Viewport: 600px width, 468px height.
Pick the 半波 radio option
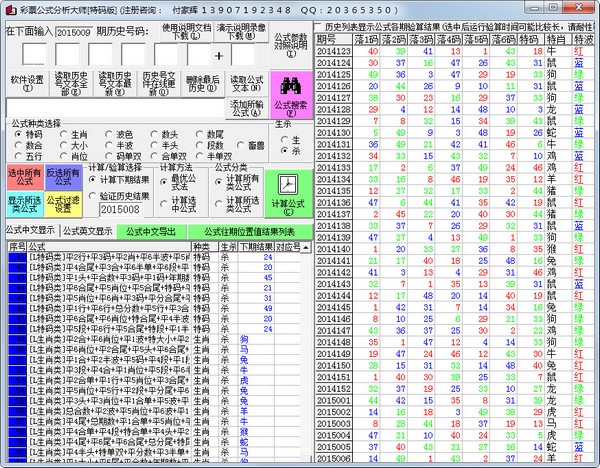tap(109, 145)
